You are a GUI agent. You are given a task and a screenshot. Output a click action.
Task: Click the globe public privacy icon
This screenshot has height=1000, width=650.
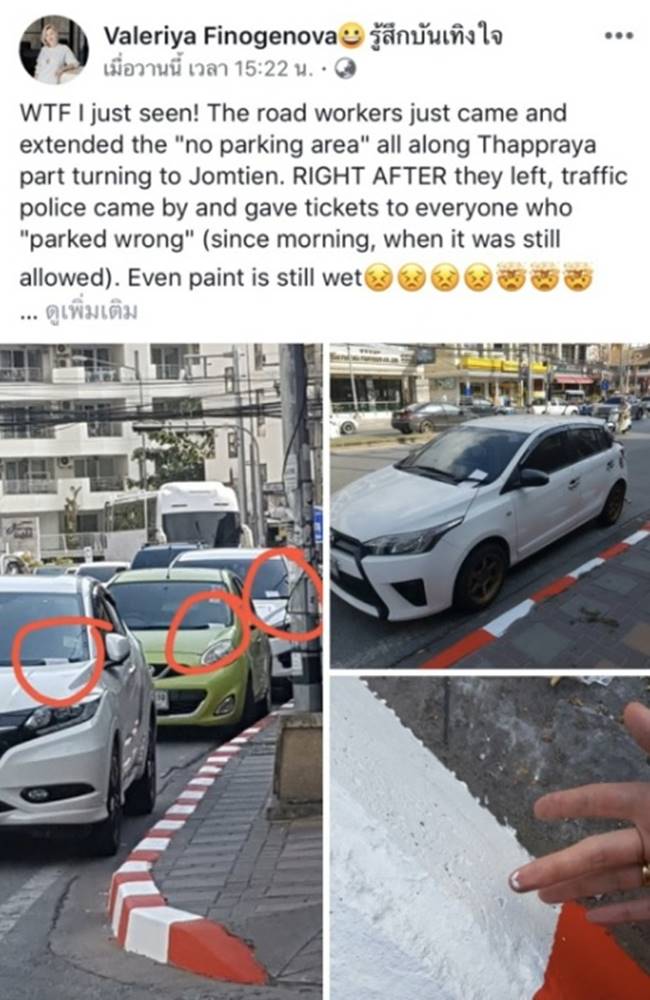(x=345, y=68)
